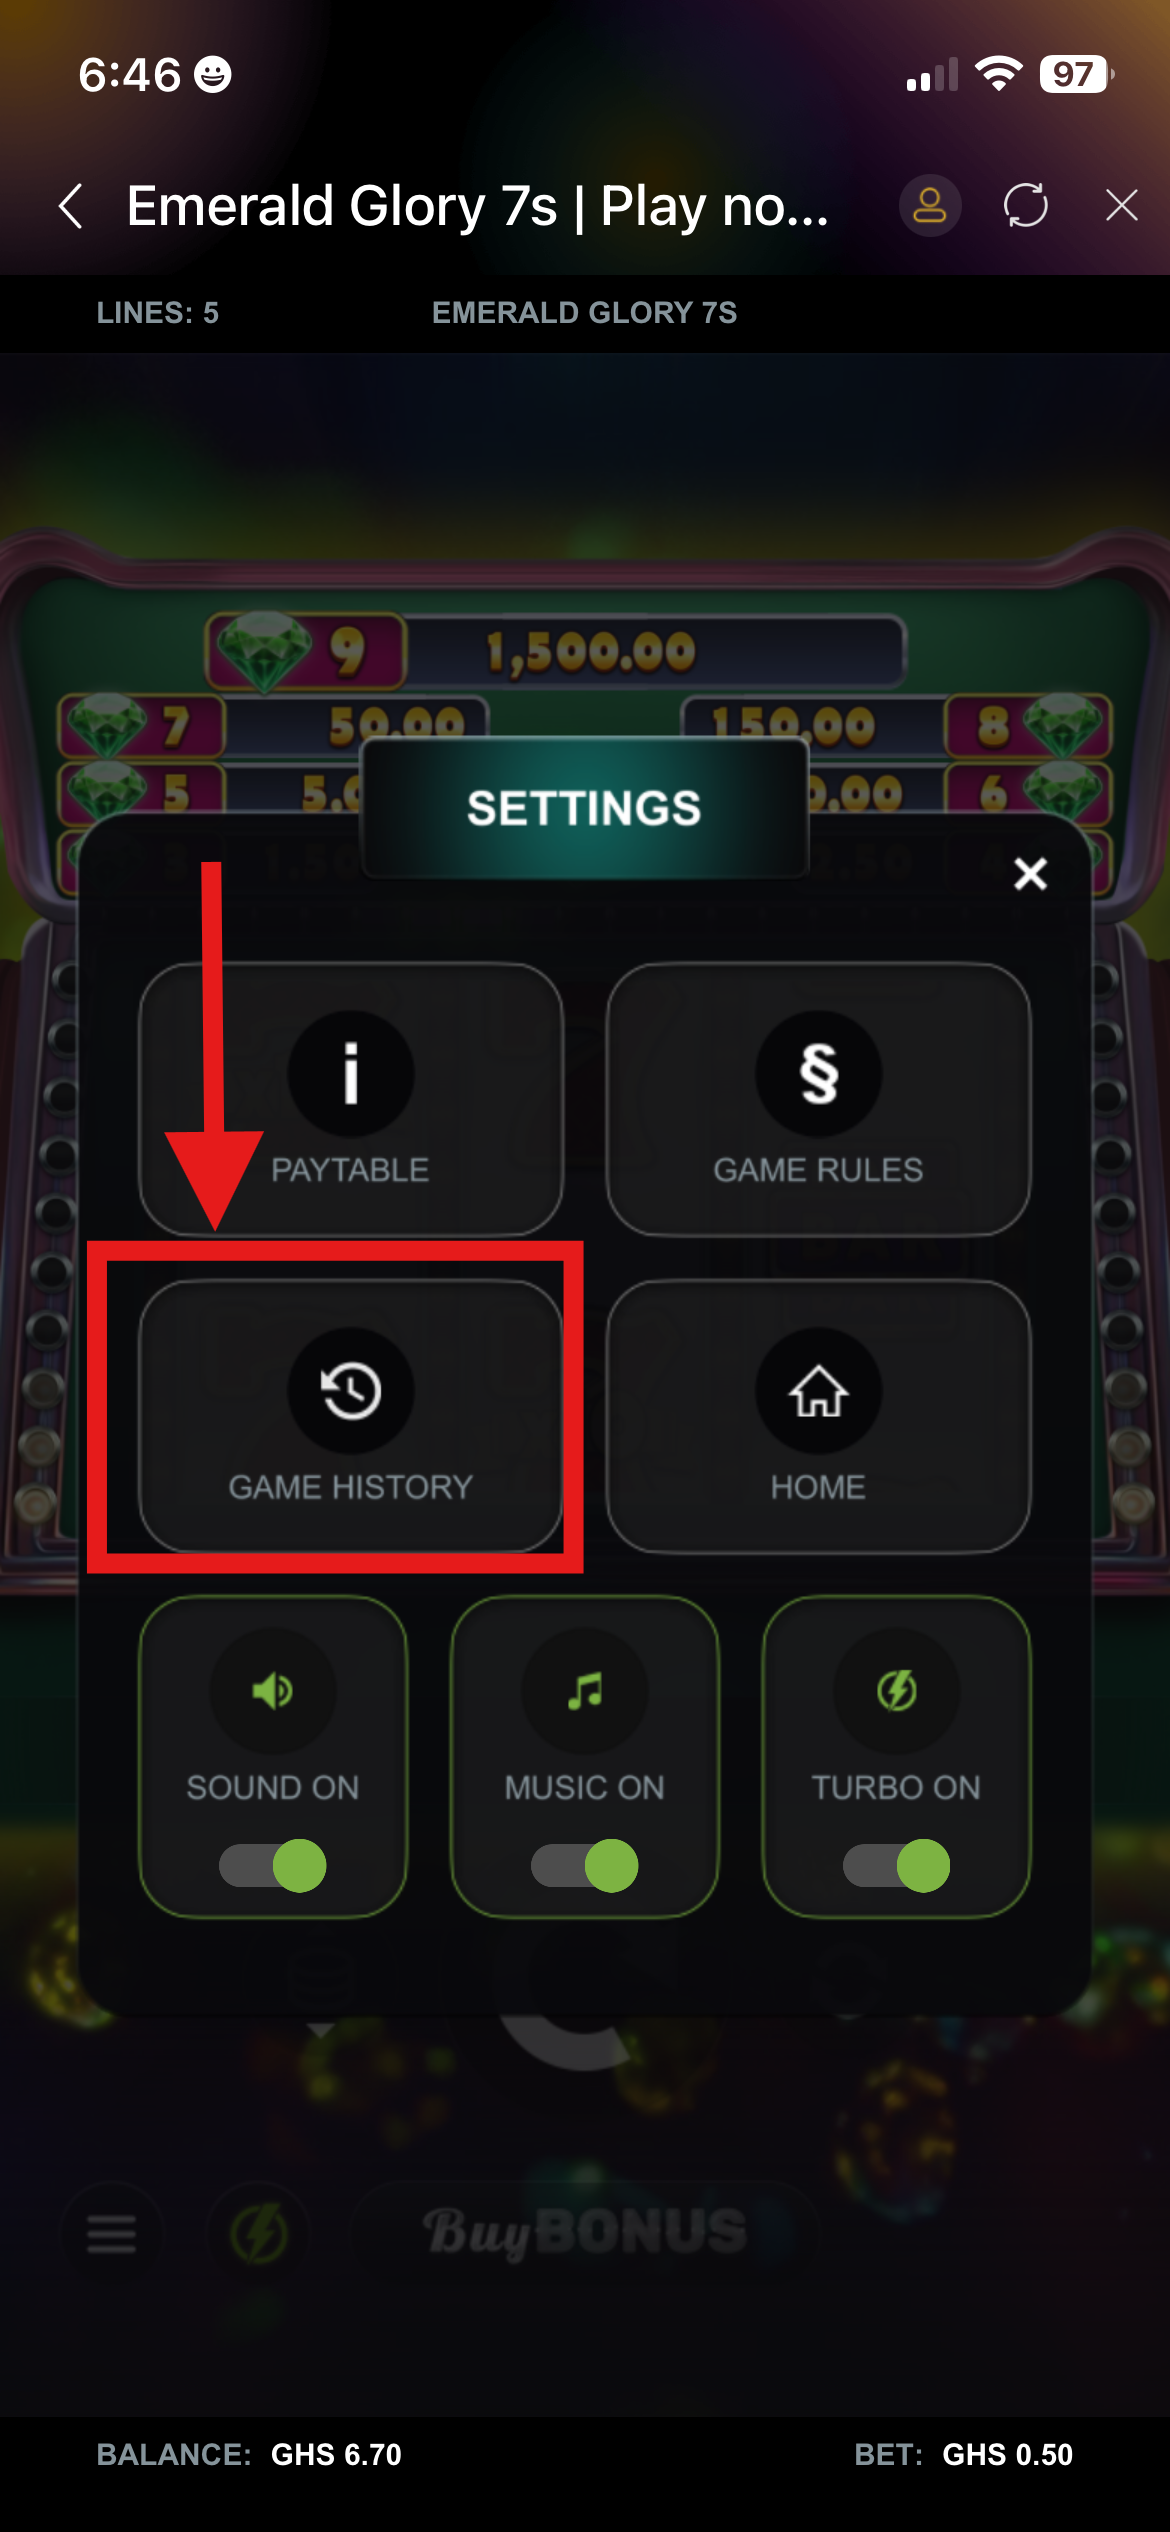This screenshot has width=1170, height=2532.
Task: Open Game Rules section symbol icon
Action: (818, 1074)
